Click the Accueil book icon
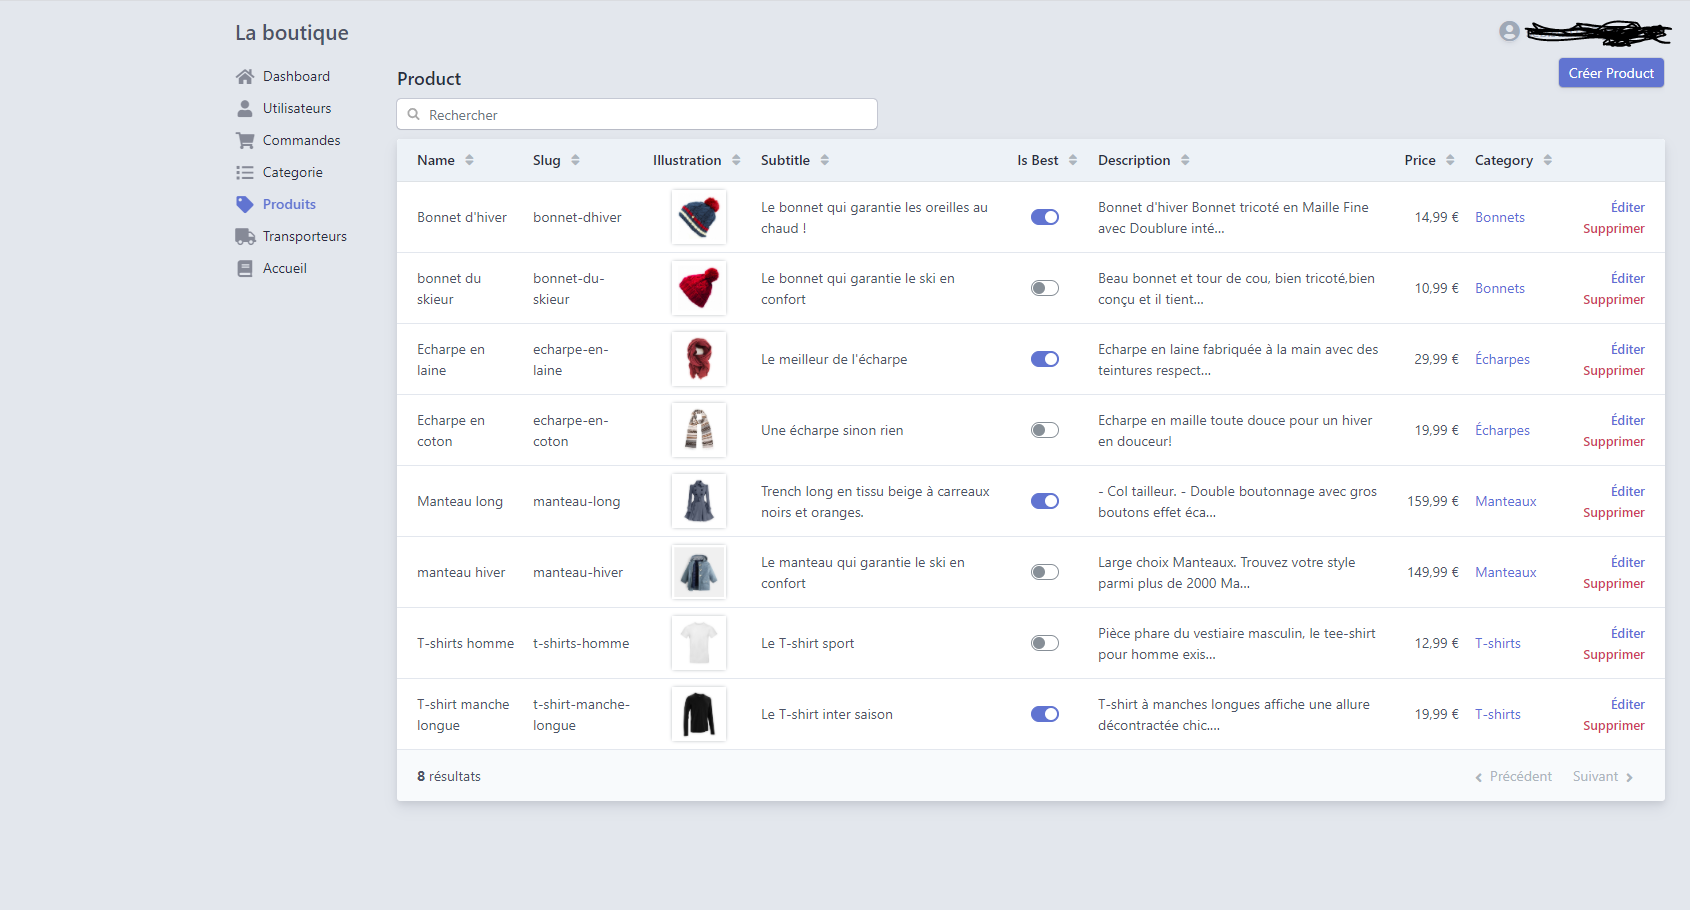 pyautogui.click(x=245, y=269)
